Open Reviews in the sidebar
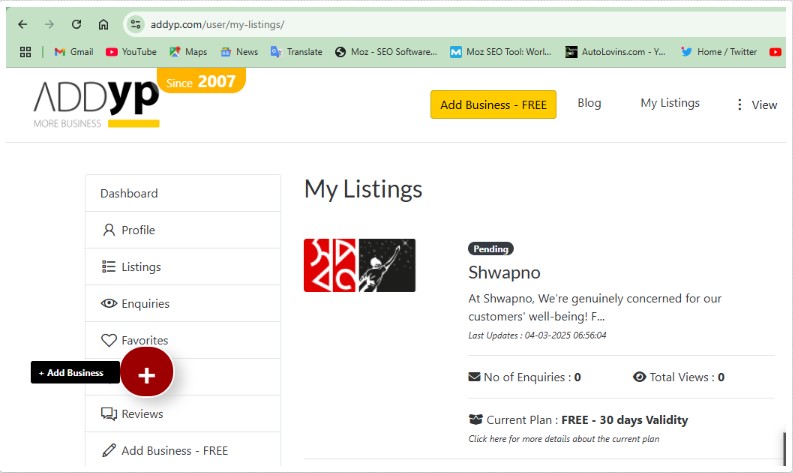 183,414
